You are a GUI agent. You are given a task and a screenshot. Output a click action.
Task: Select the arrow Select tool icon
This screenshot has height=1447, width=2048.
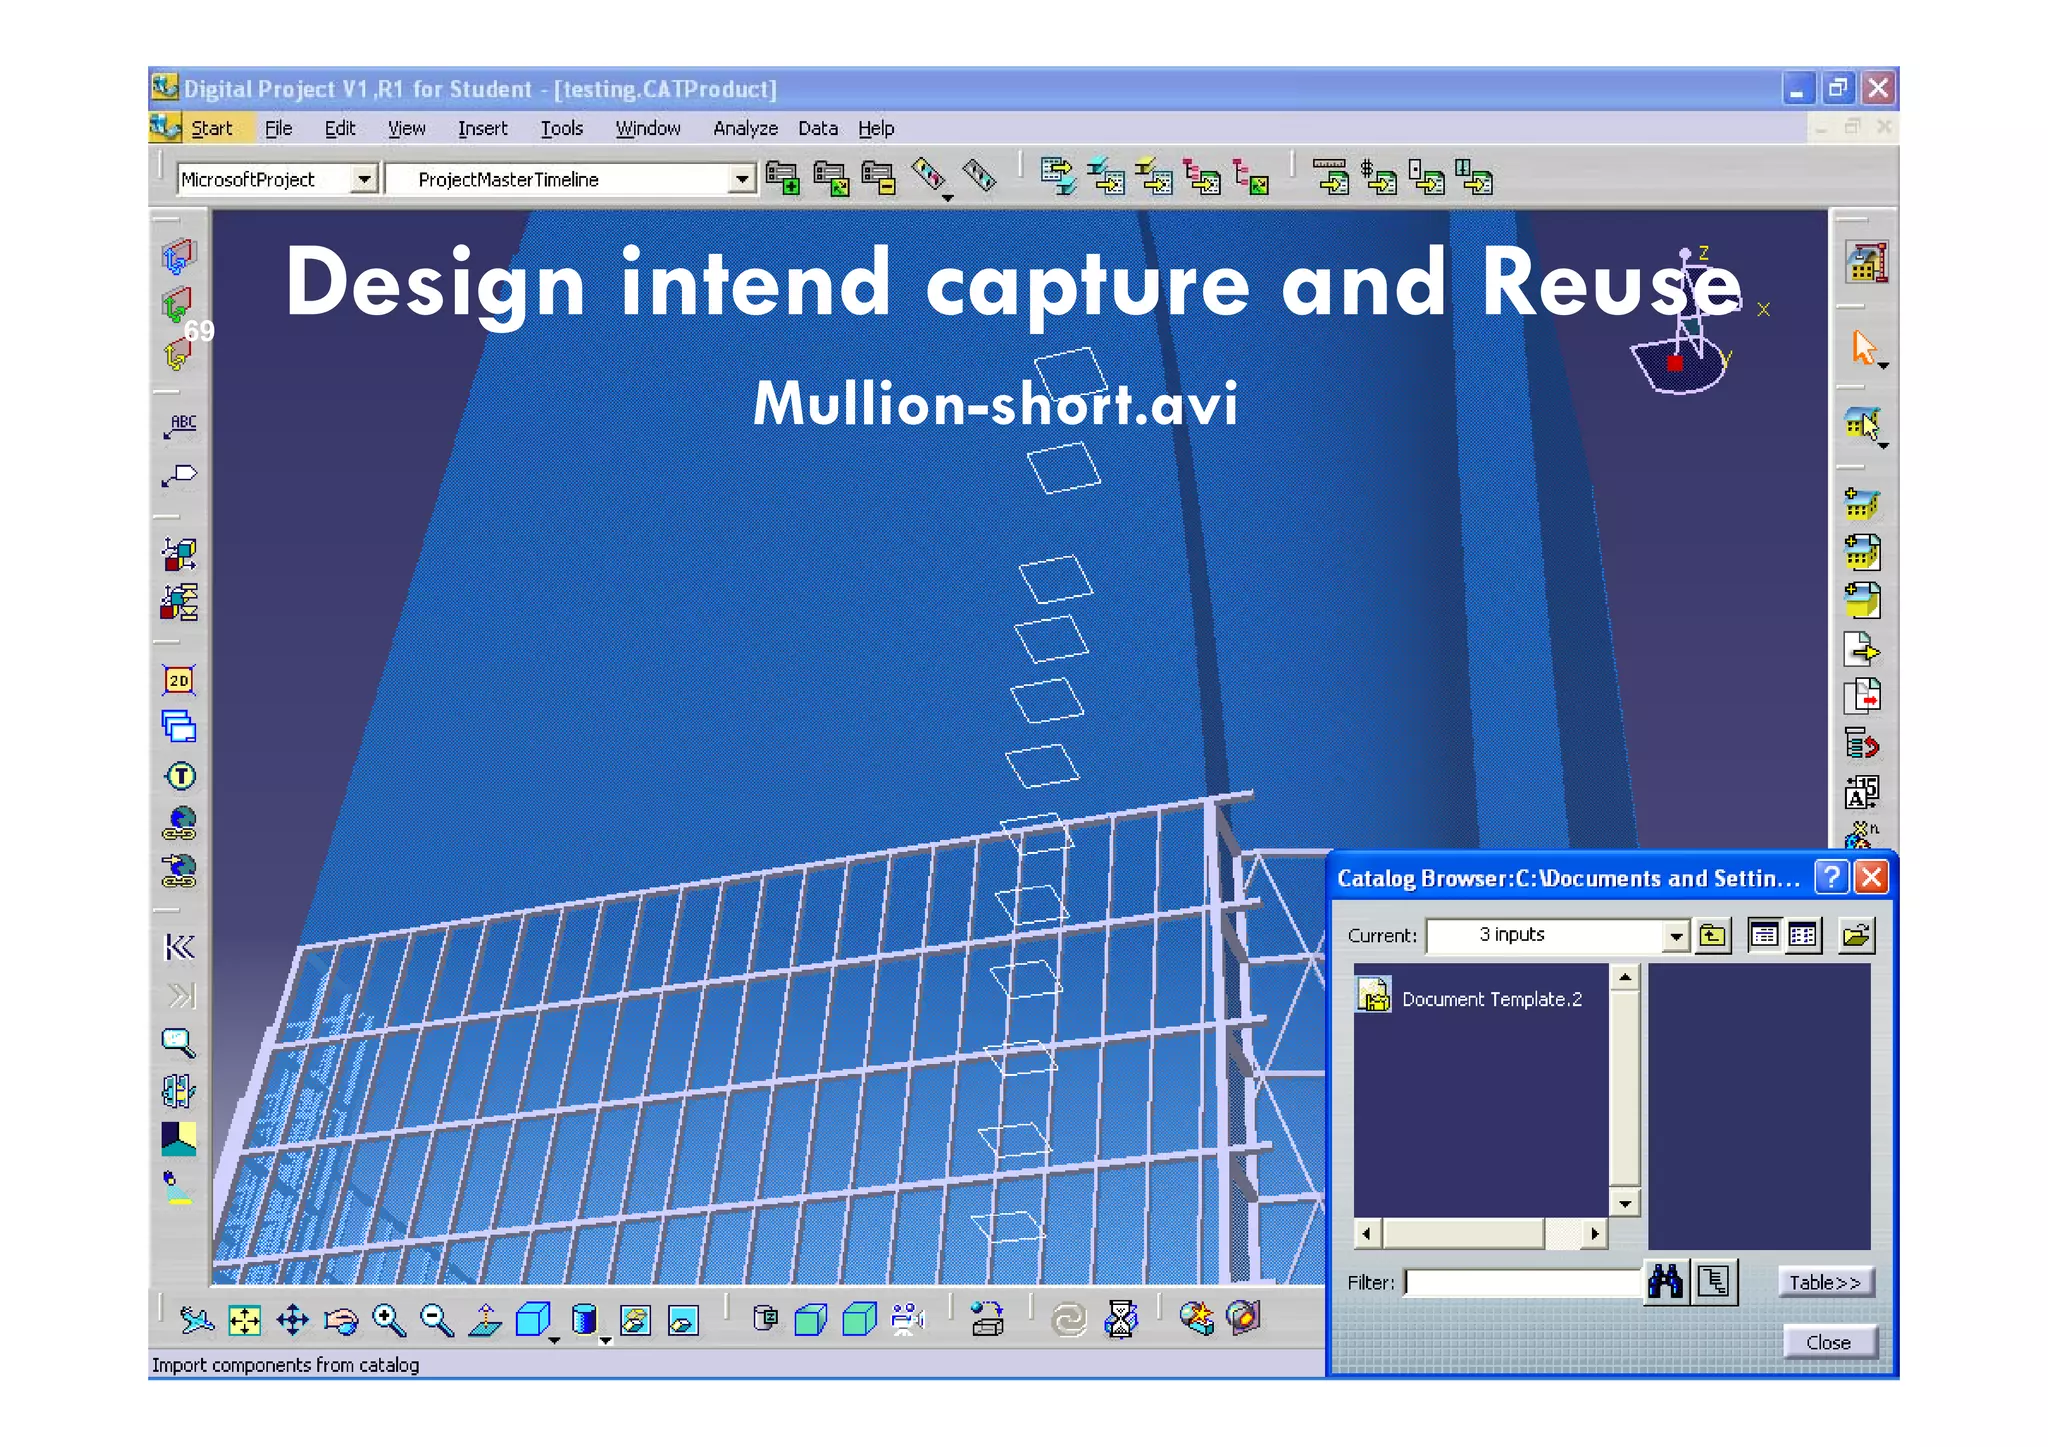[x=1864, y=348]
